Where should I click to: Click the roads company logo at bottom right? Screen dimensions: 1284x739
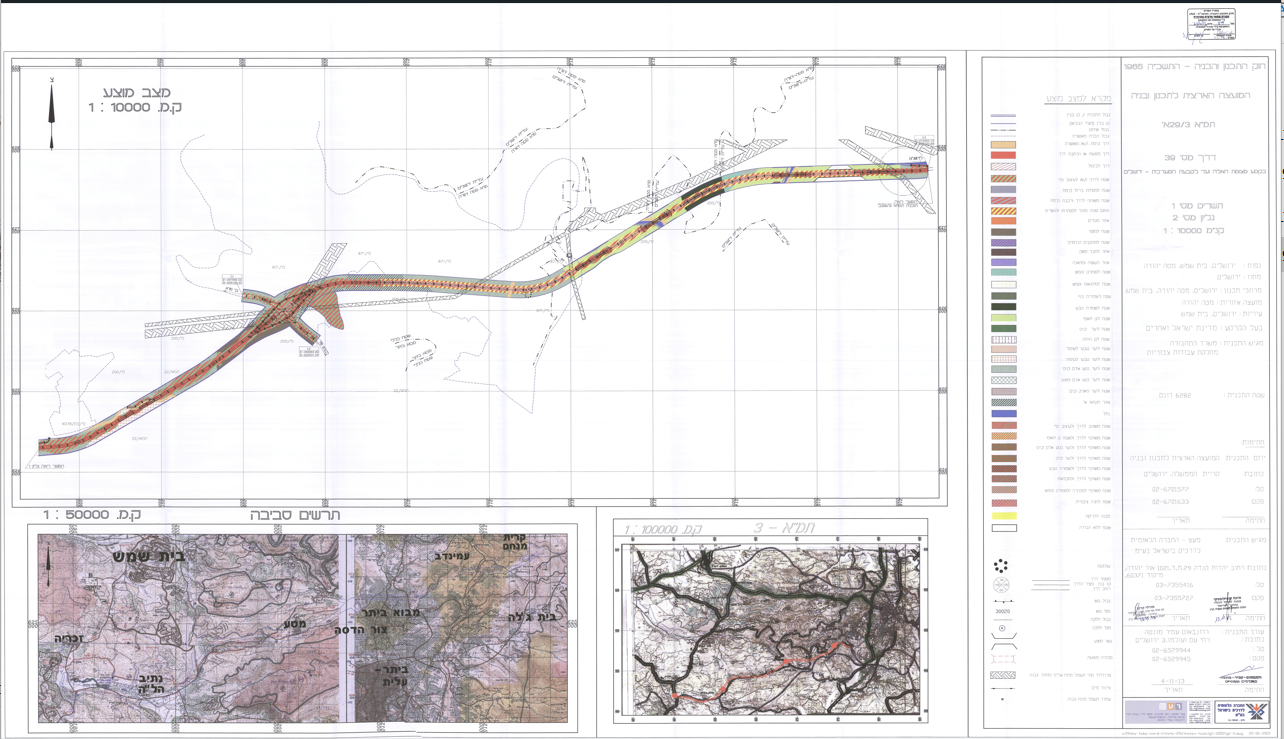[x=1241, y=712]
